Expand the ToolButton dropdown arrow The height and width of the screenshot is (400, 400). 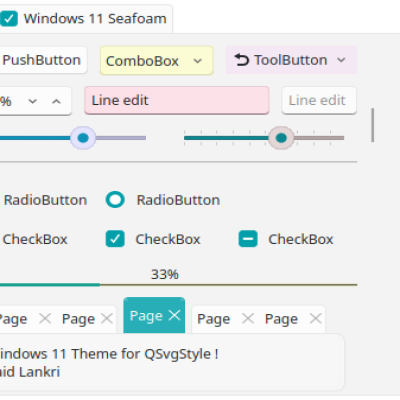(x=341, y=60)
